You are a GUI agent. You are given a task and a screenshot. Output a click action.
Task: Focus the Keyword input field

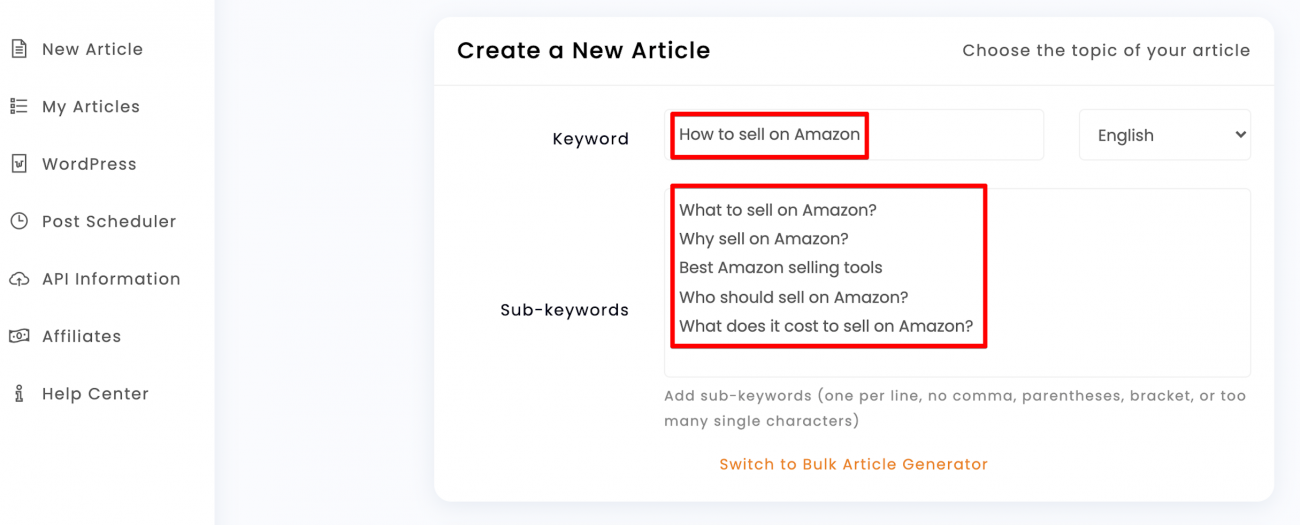854,135
